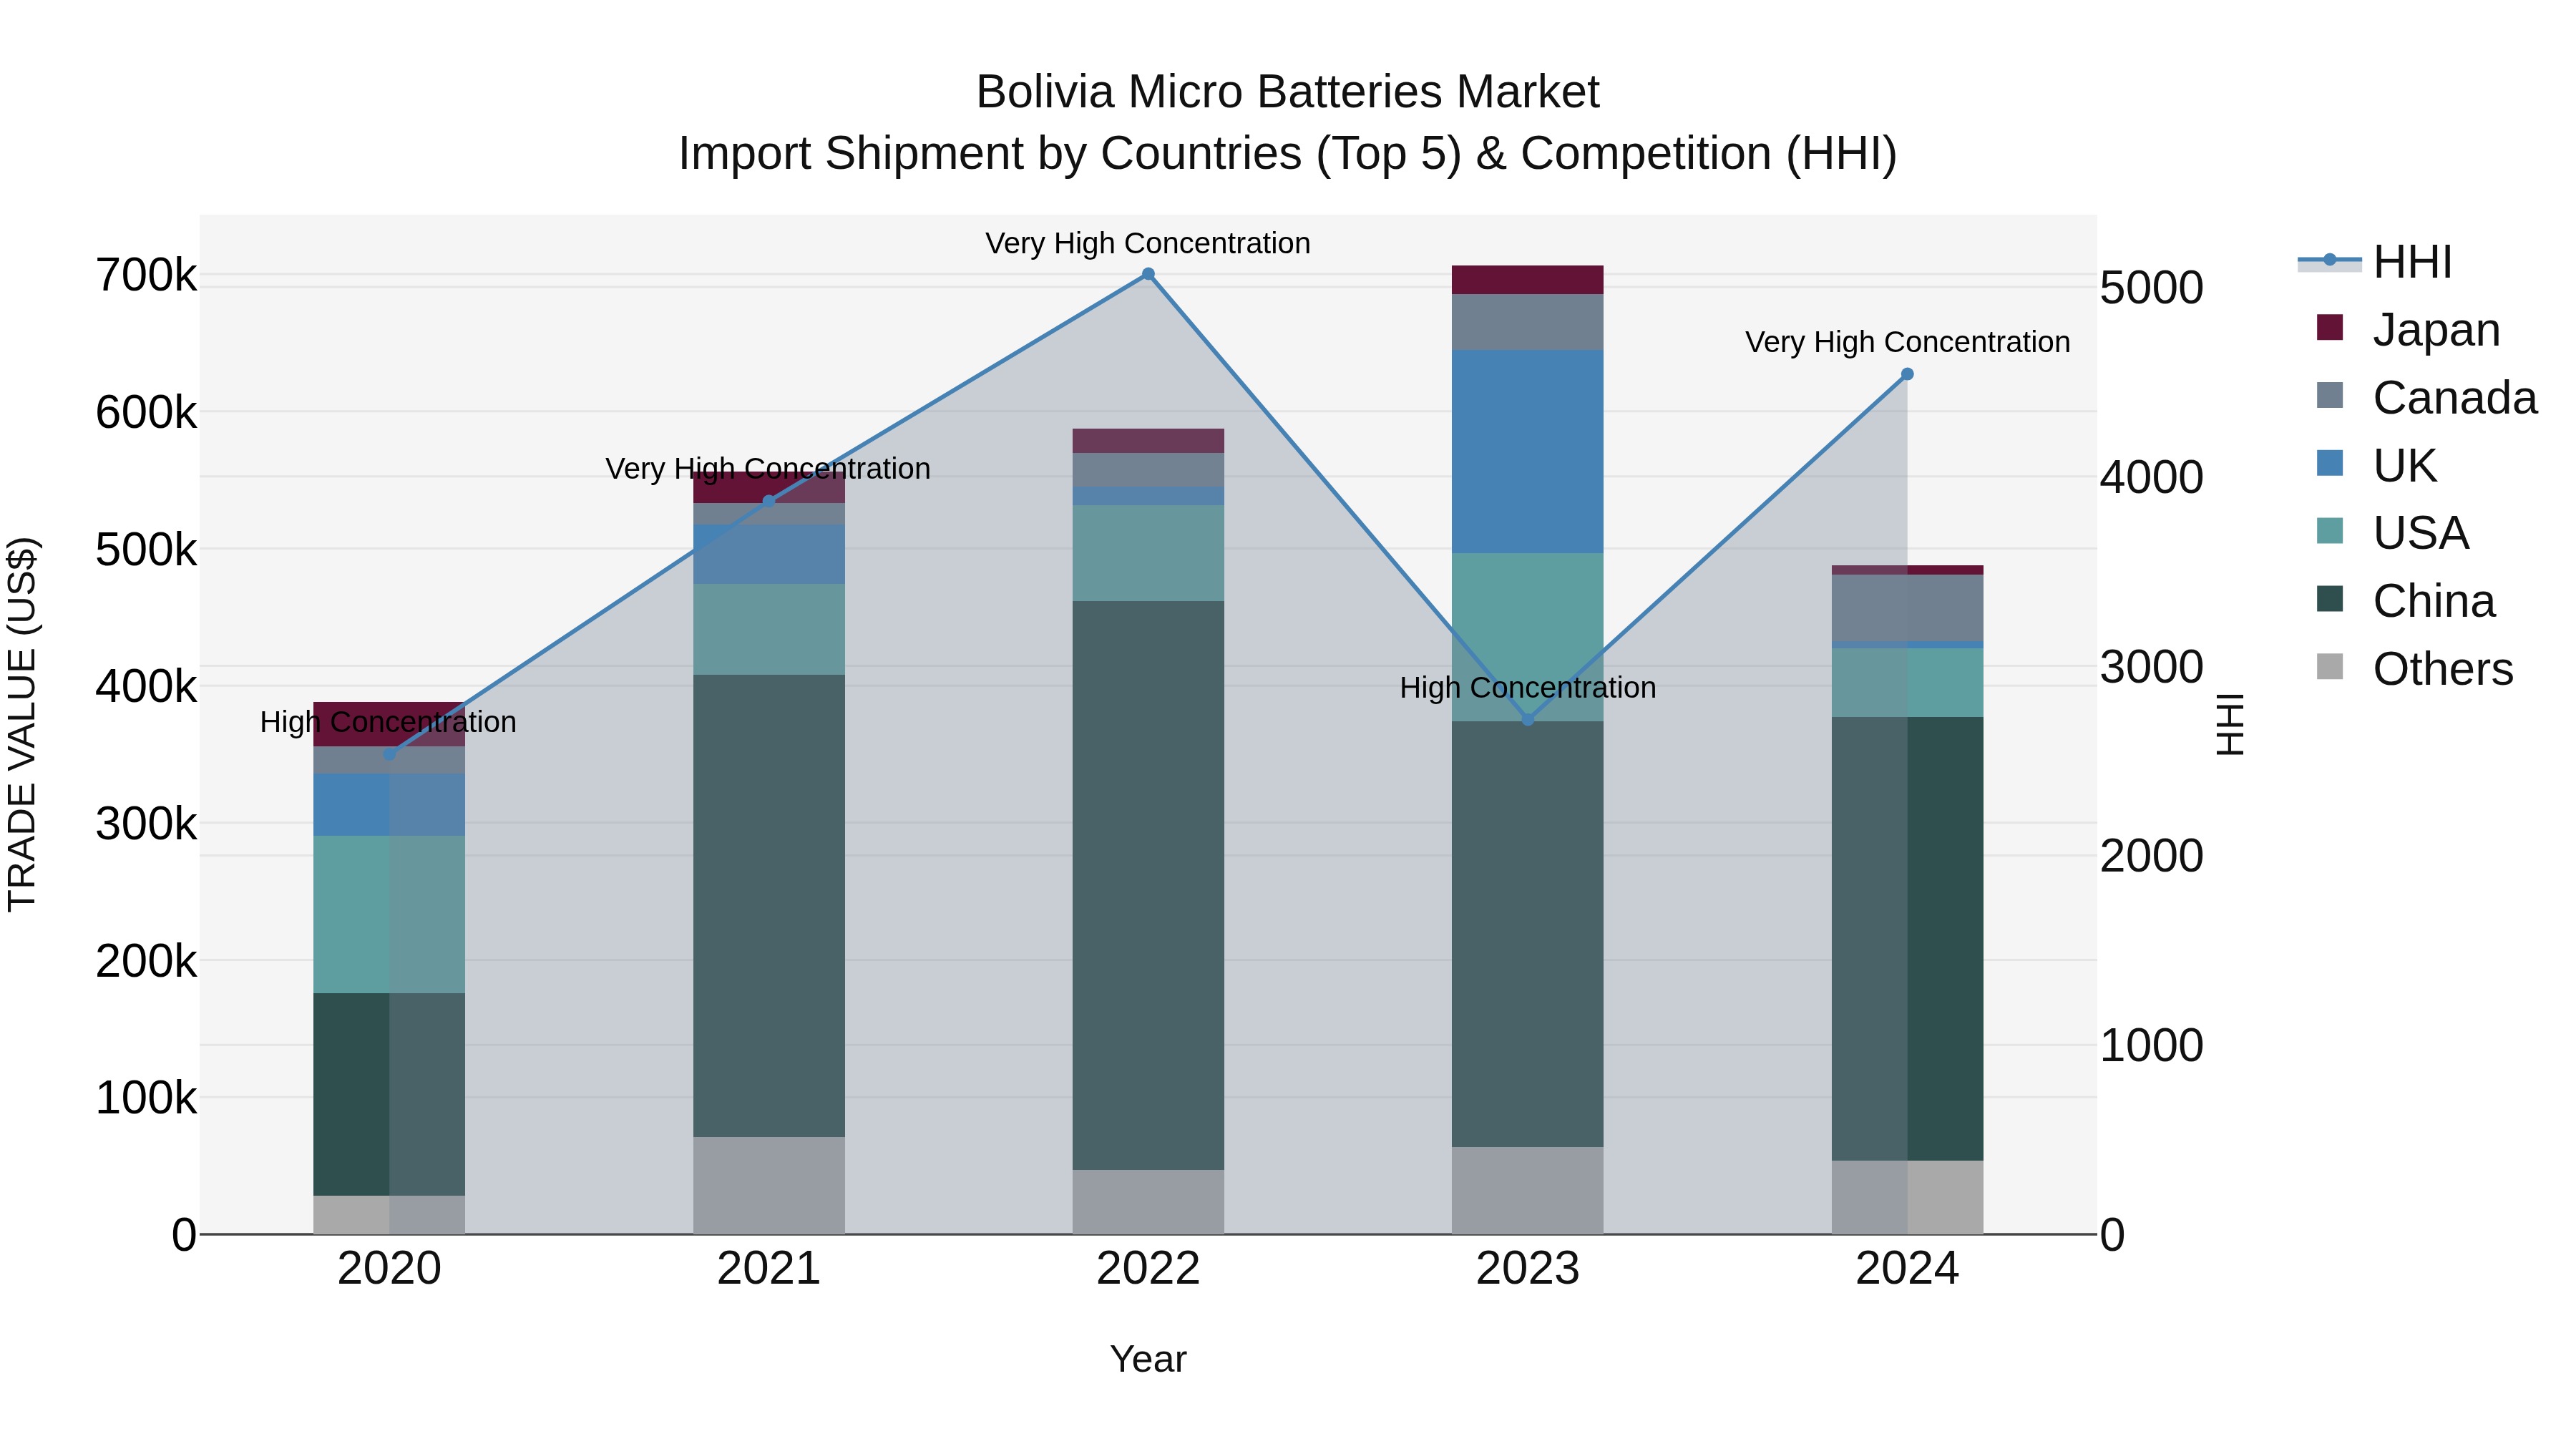Click the UK blue legend swatch
Image resolution: width=2576 pixels, height=1449 pixels.
point(2330,463)
